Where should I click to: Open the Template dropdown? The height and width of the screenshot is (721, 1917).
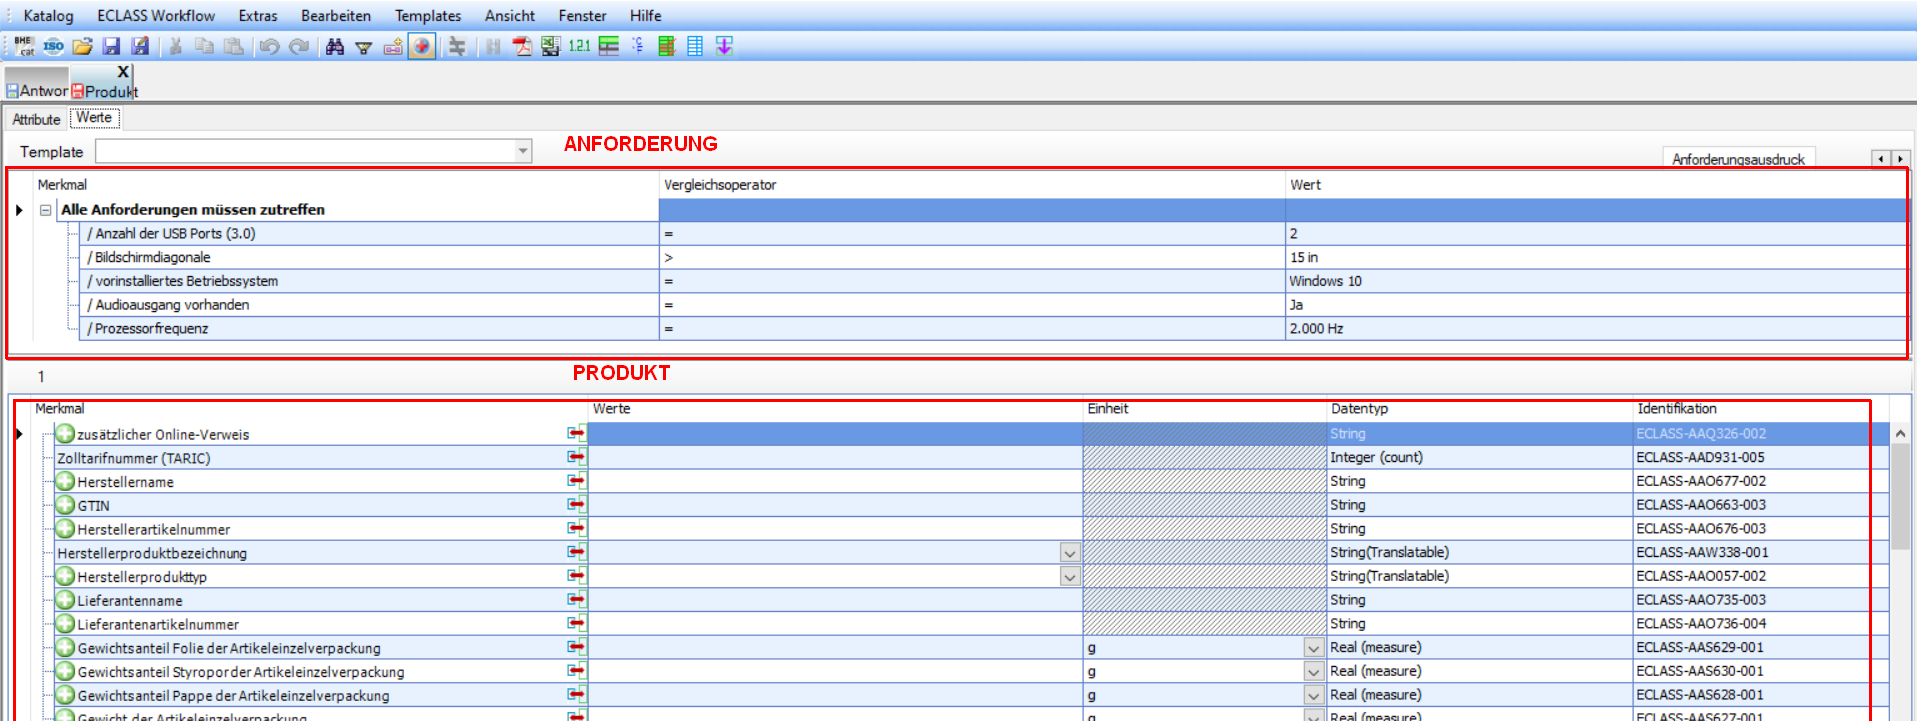522,151
